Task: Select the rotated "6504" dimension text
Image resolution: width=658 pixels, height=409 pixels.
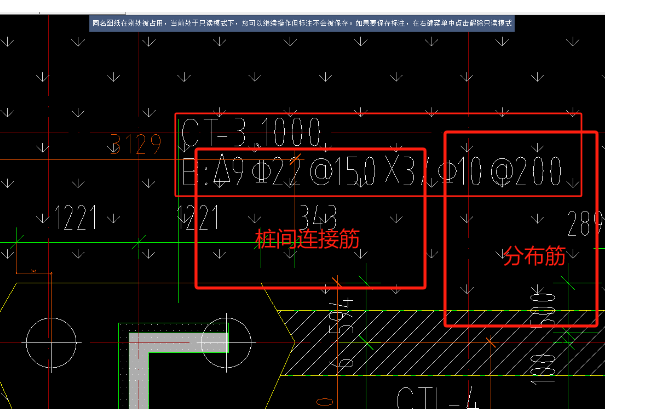Action: pyautogui.click(x=342, y=332)
